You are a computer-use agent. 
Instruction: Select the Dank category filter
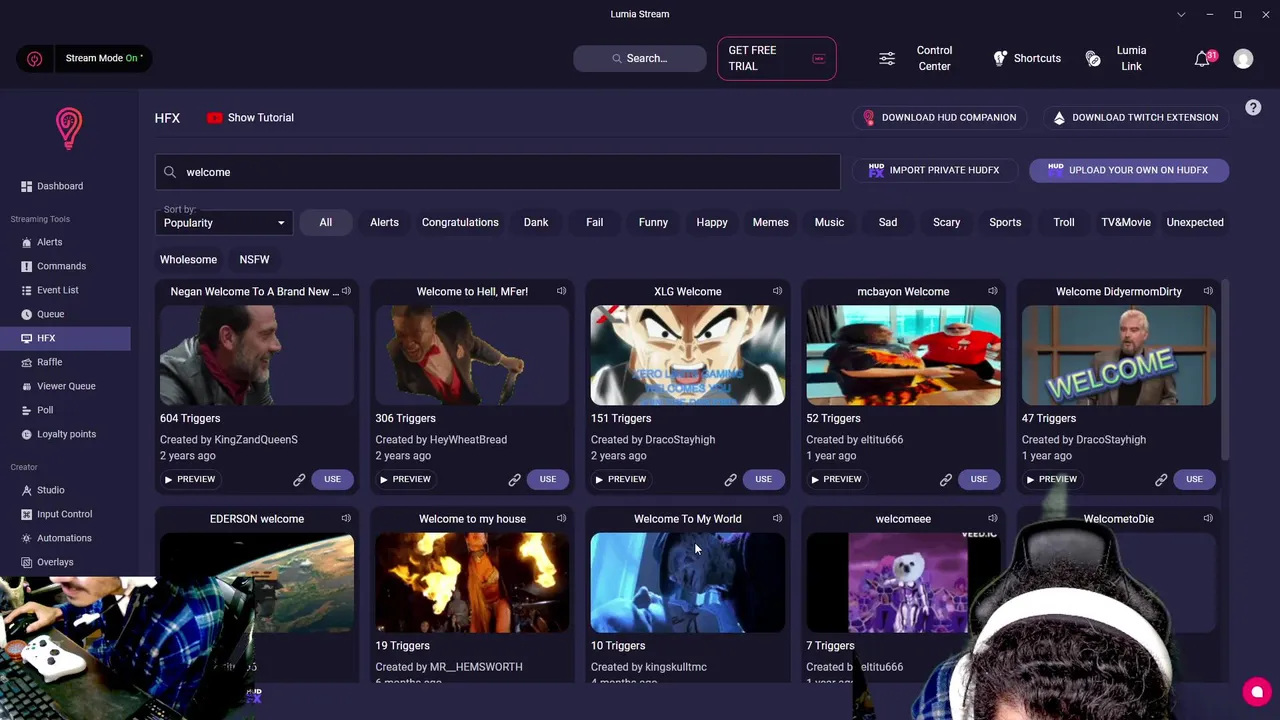pyautogui.click(x=536, y=222)
